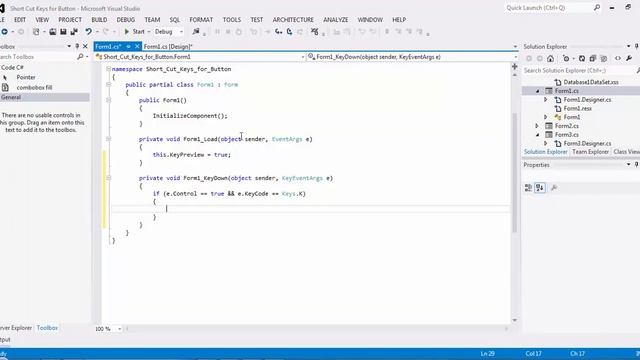This screenshot has width=640, height=360.
Task: Click the Save All toolbar icon
Action: [x=74, y=32]
